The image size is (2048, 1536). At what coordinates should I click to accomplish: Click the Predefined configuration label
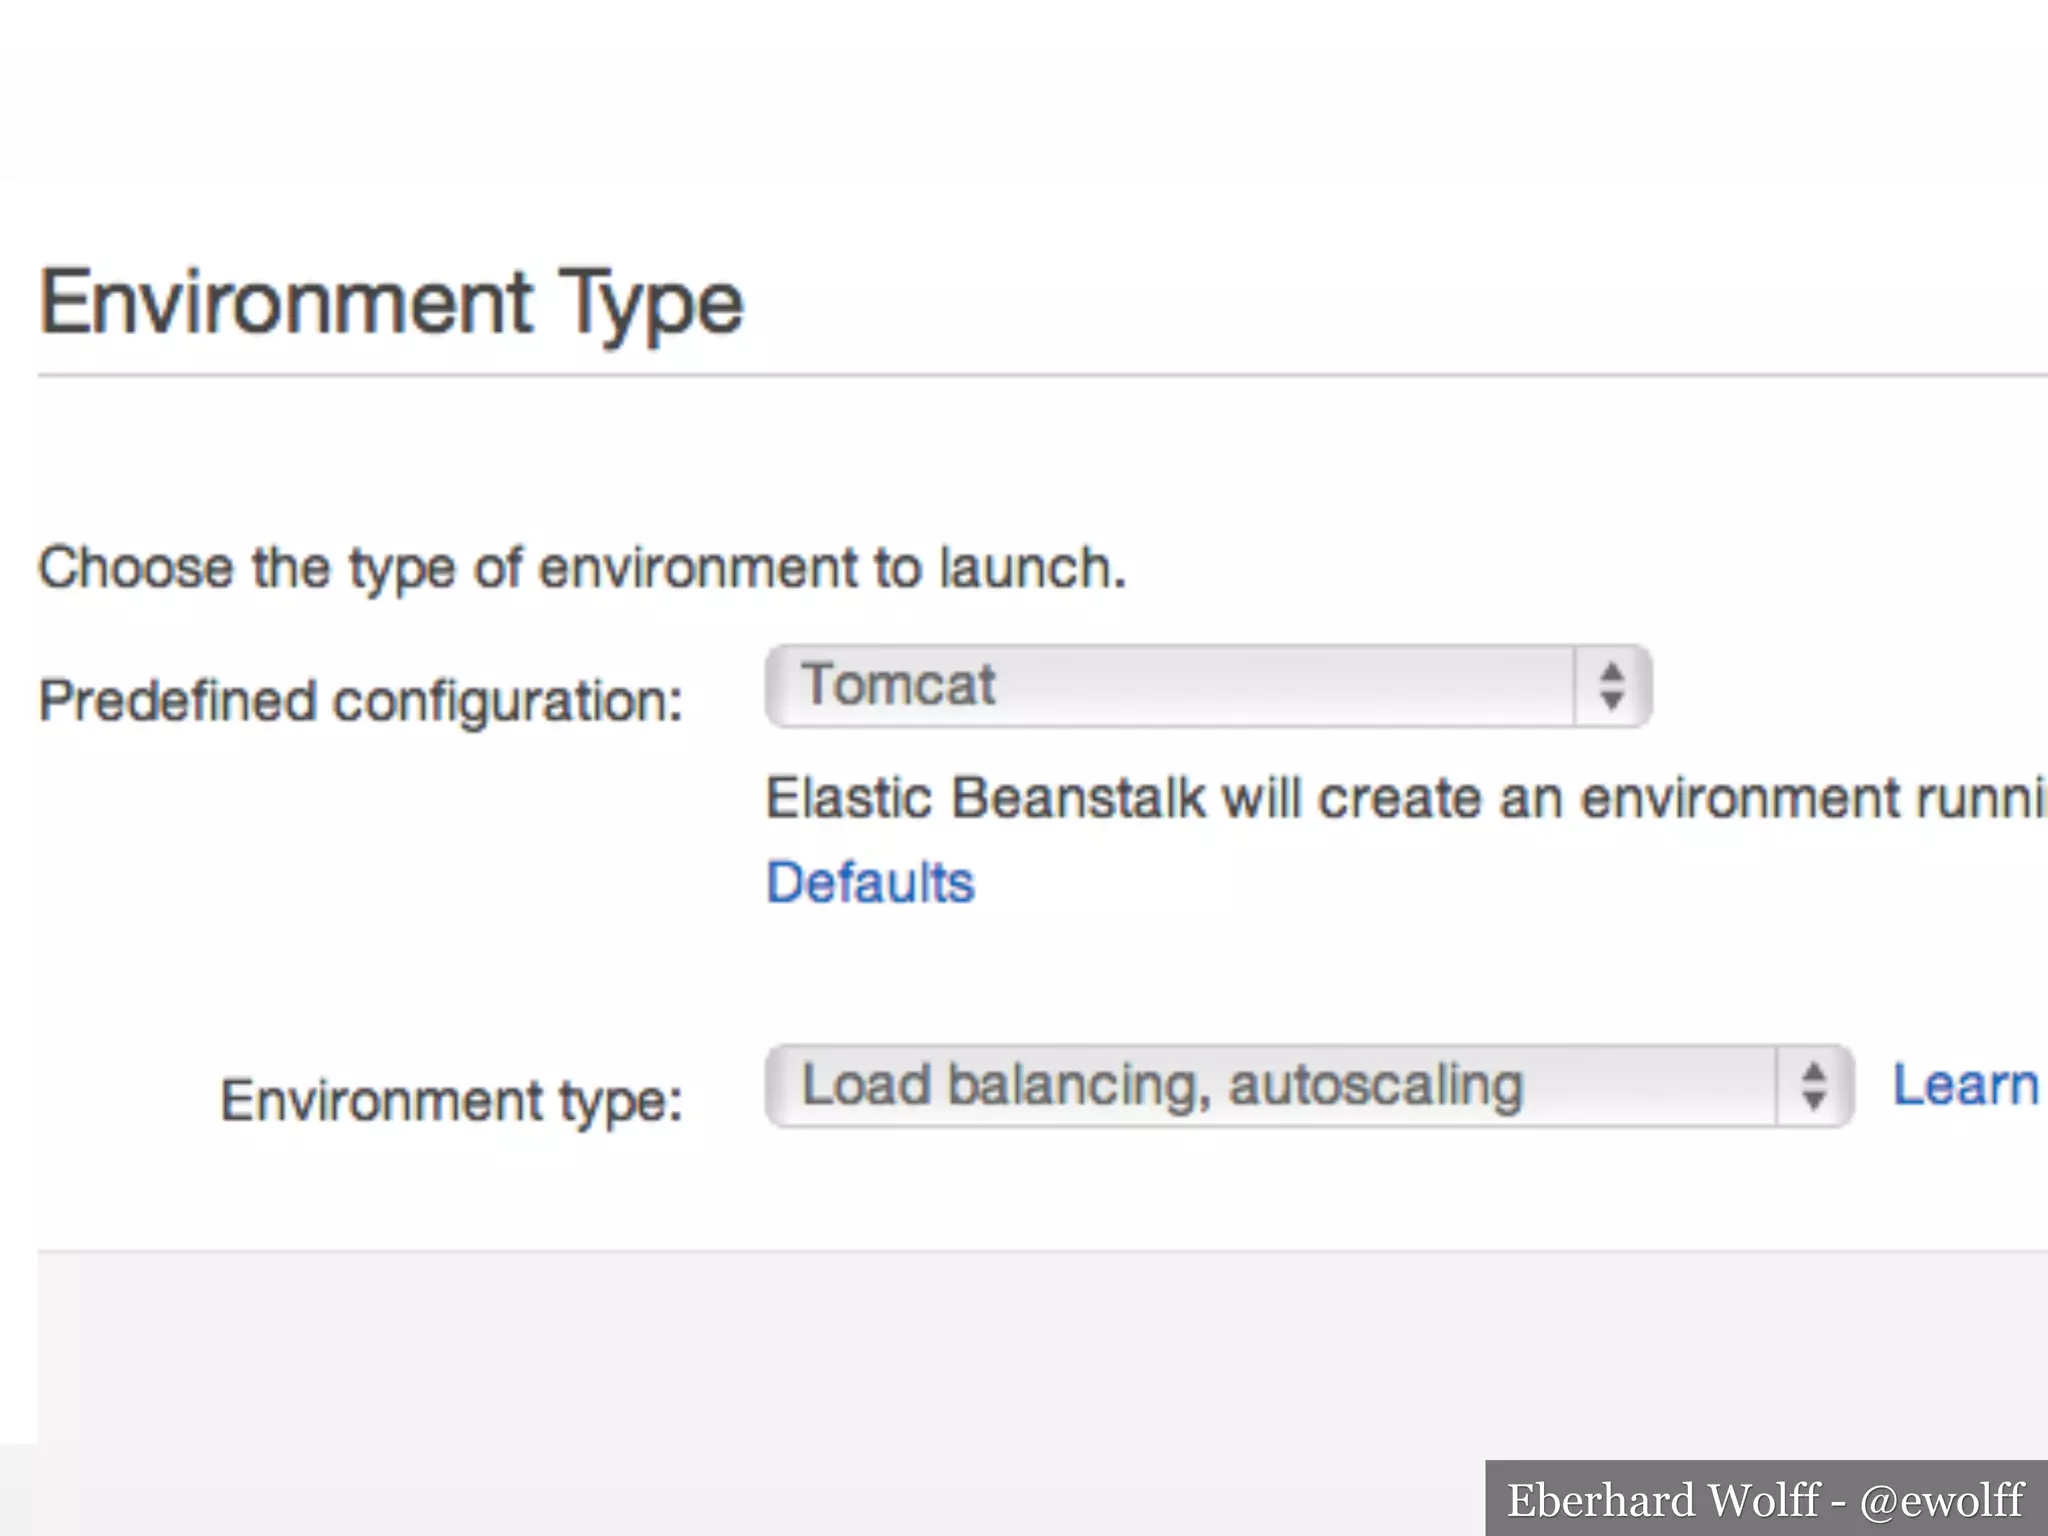point(360,700)
